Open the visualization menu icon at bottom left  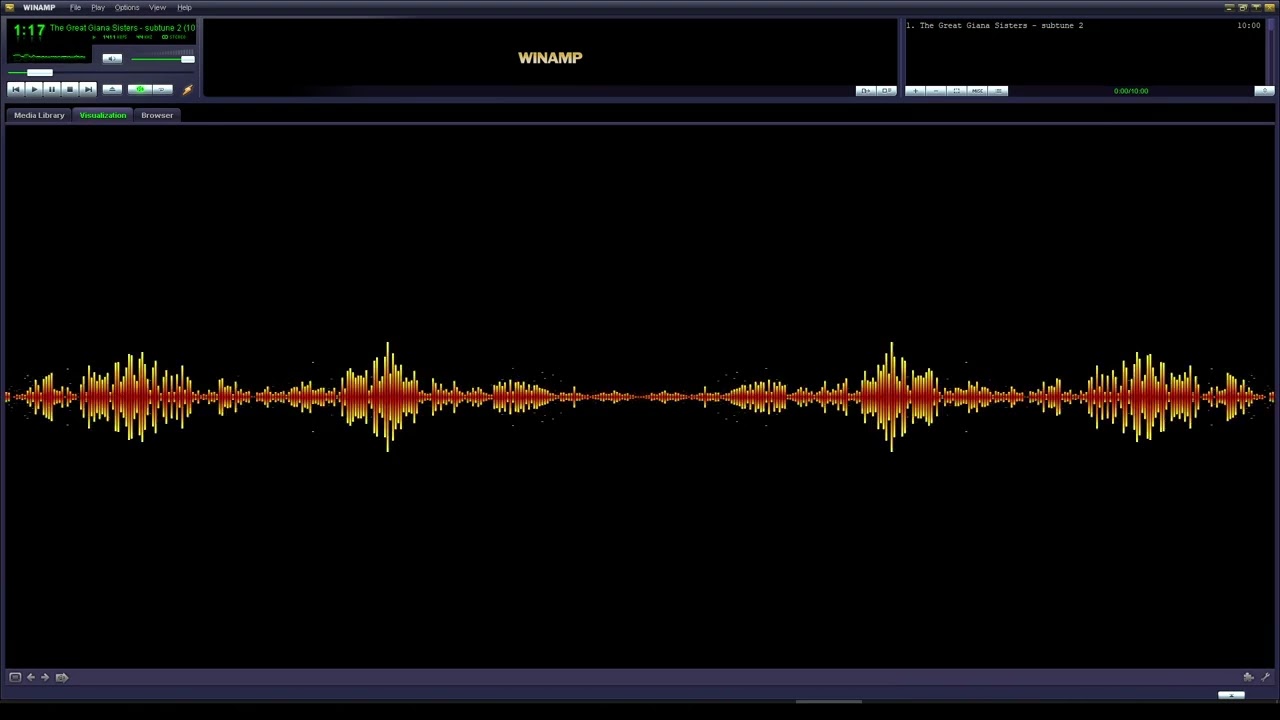15,677
